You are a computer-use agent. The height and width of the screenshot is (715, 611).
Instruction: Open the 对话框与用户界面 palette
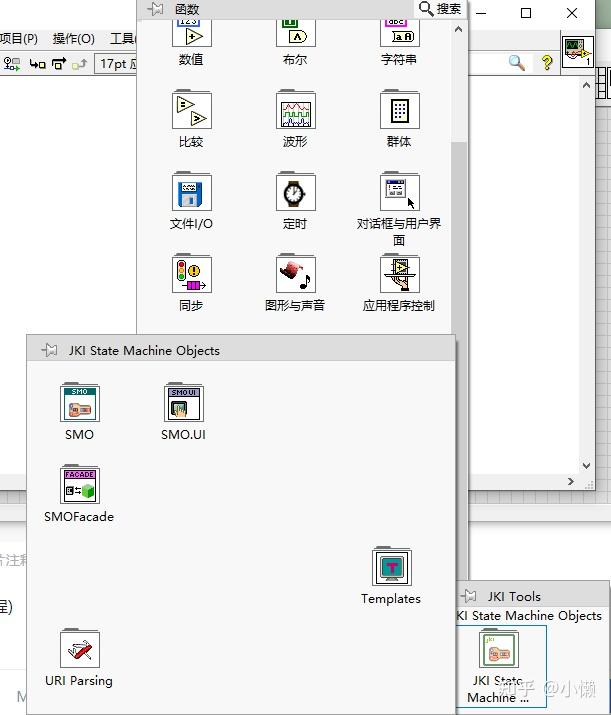tap(399, 192)
